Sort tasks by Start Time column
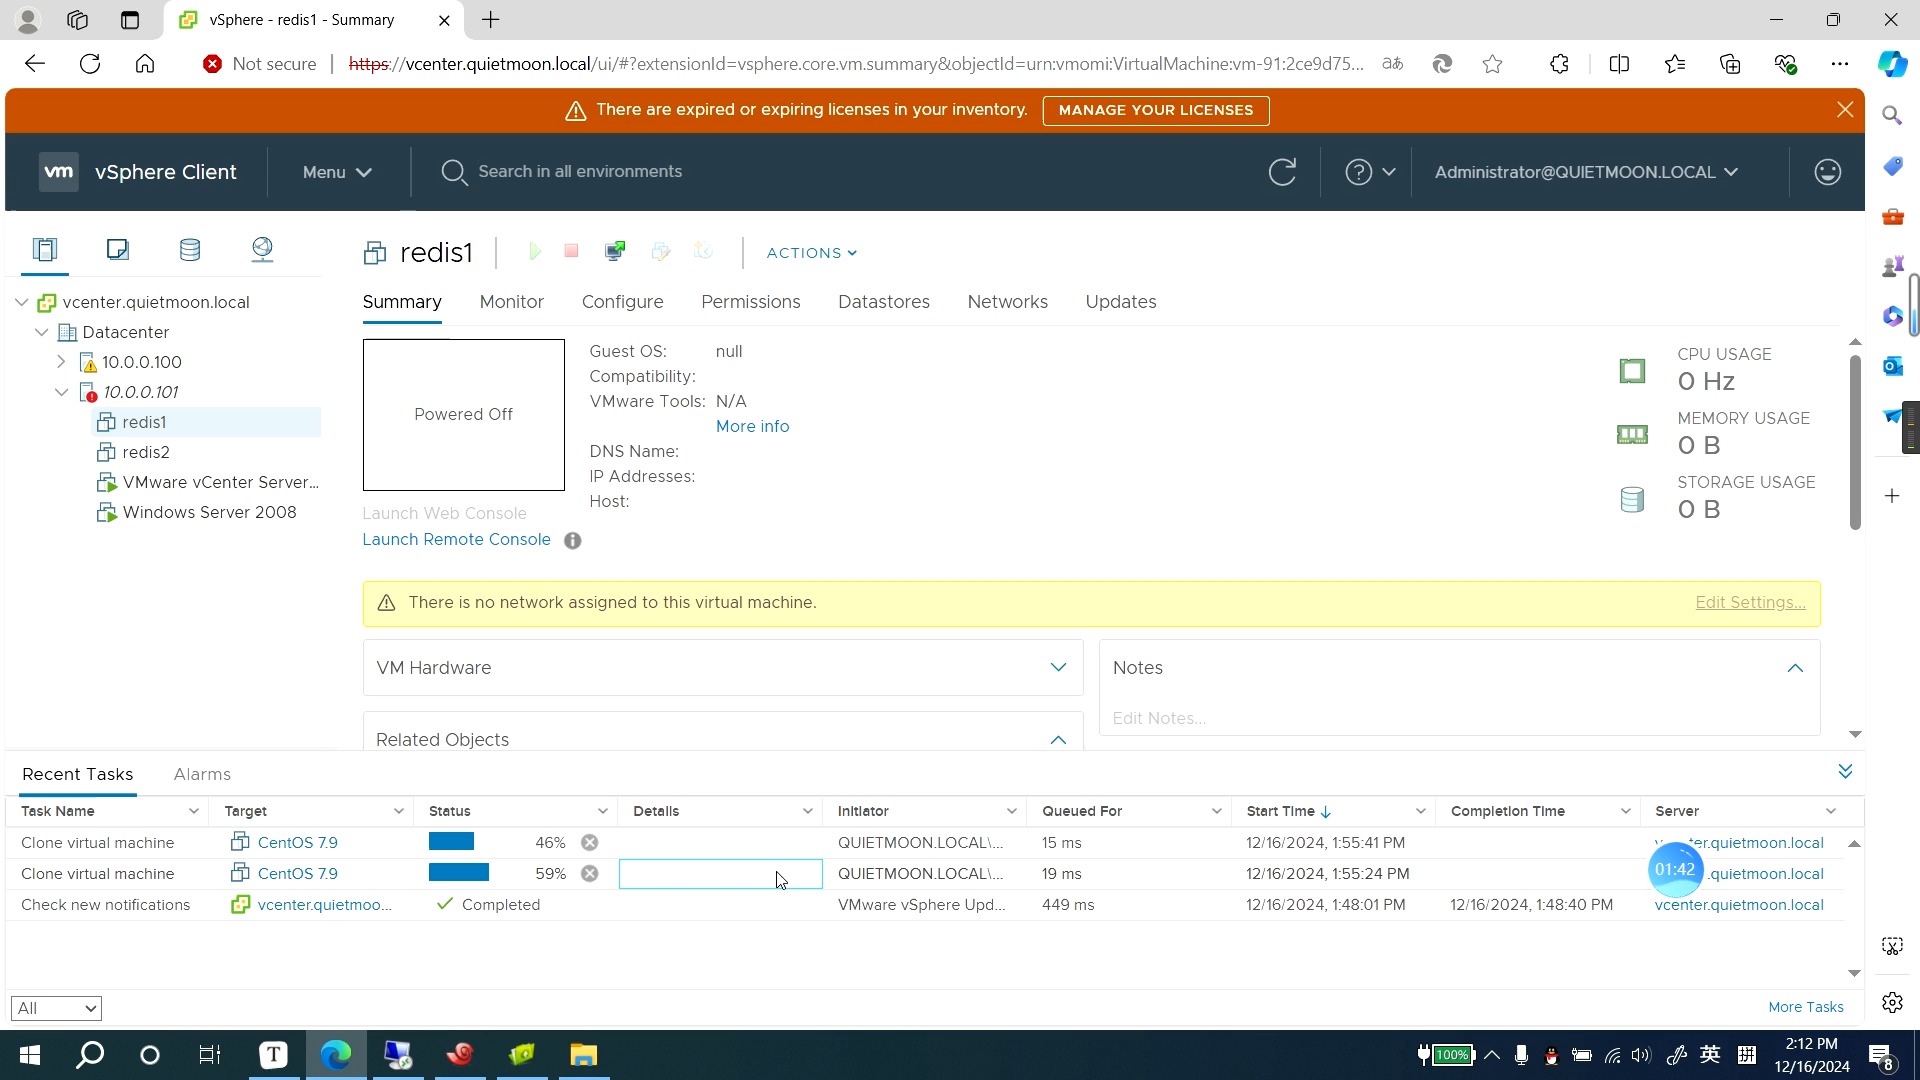 click(1288, 811)
